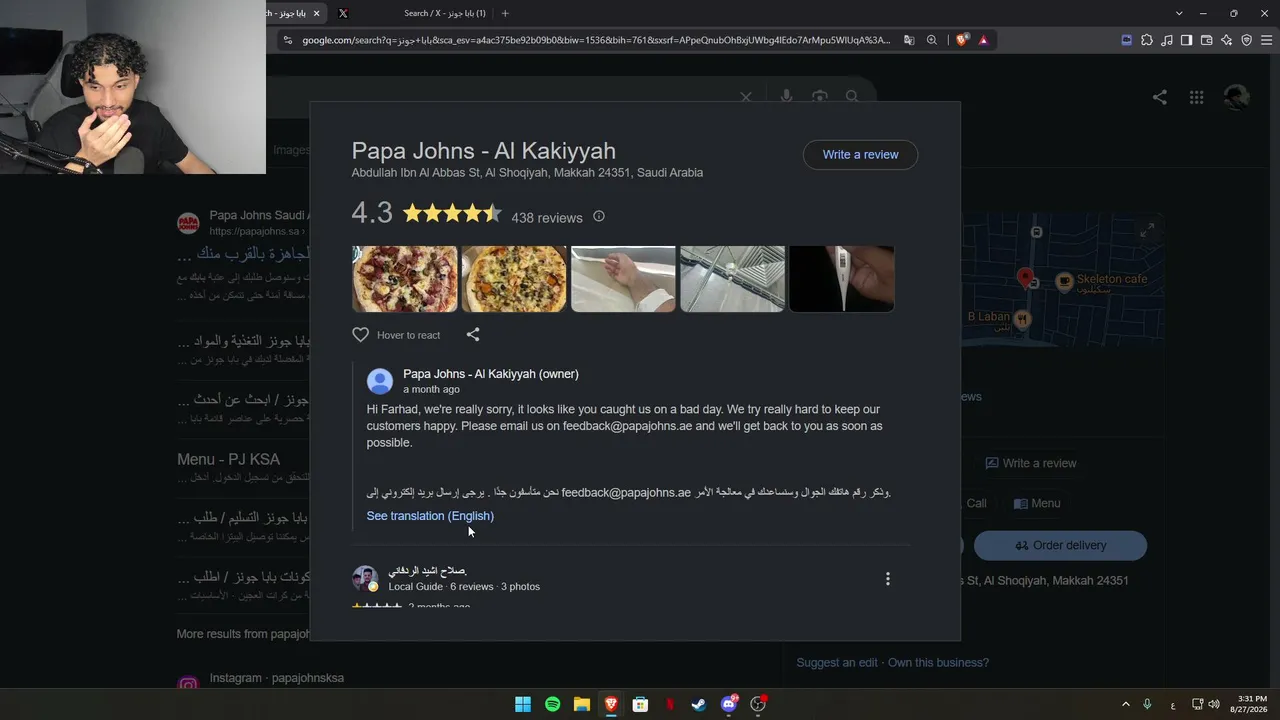The image size is (1280, 720).
Task: Click the magnifier search icon in search box
Action: (852, 97)
